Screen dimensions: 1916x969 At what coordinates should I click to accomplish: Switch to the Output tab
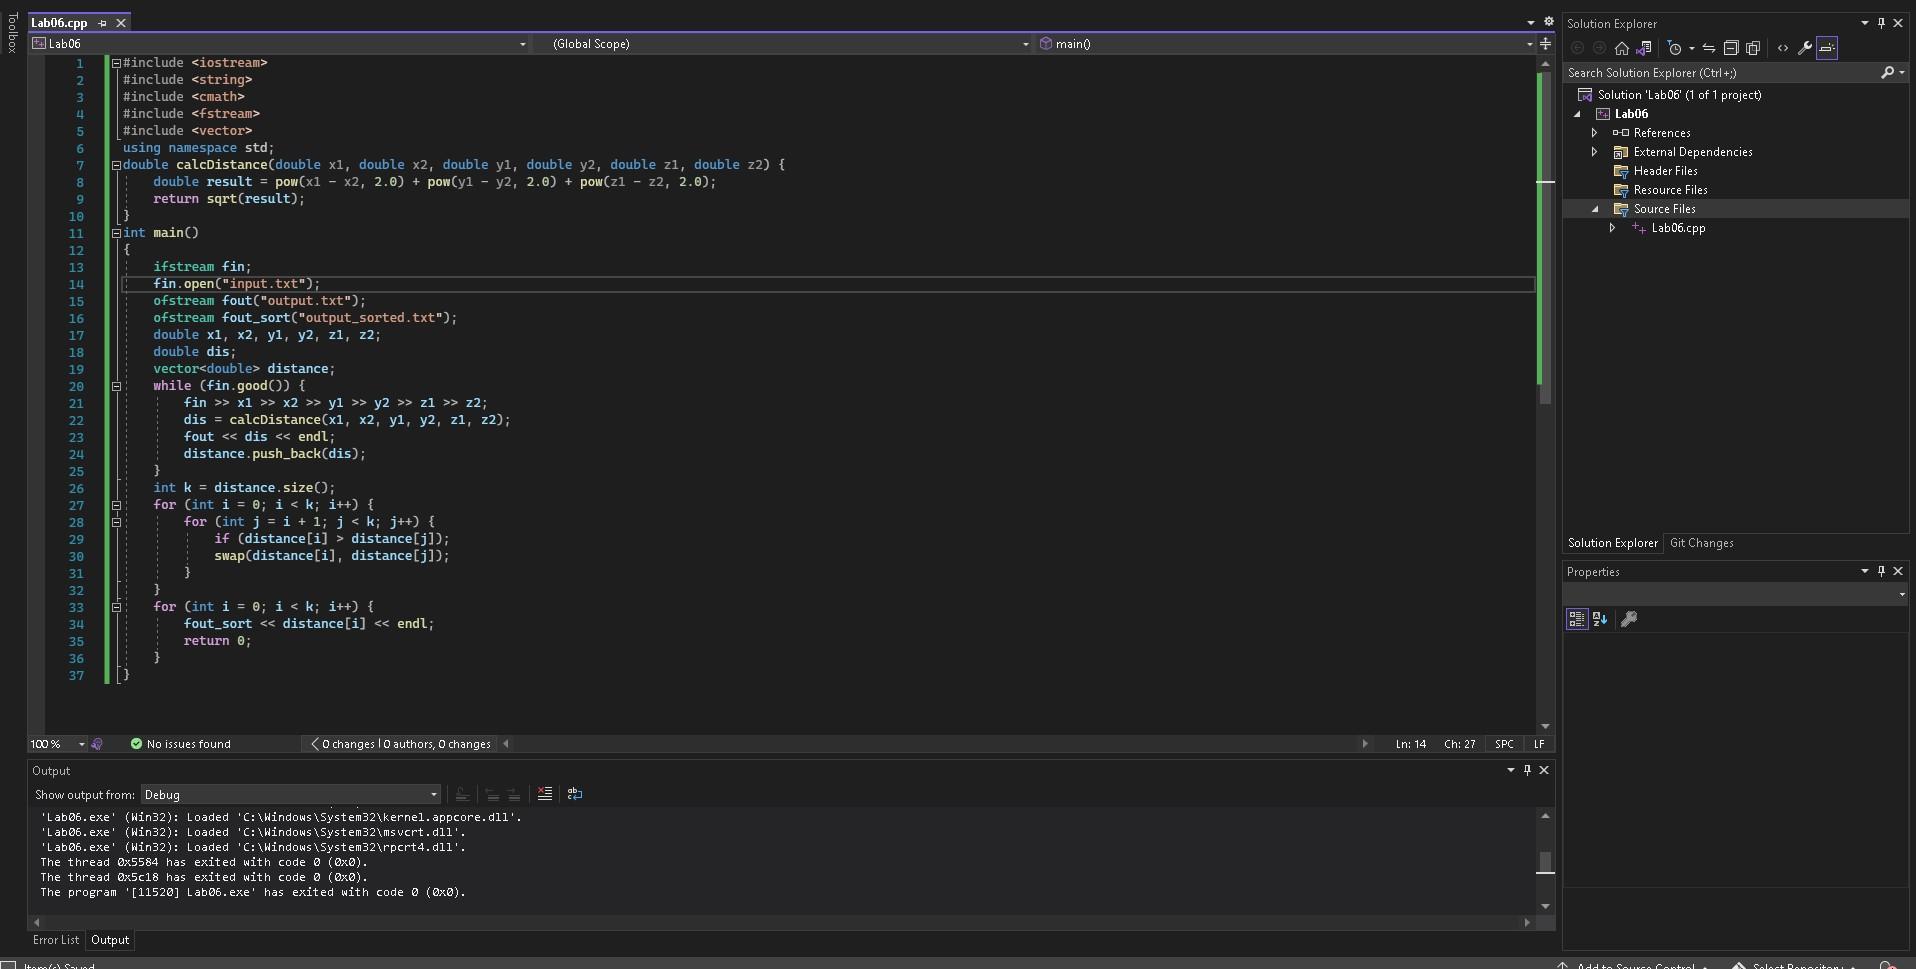tap(110, 940)
